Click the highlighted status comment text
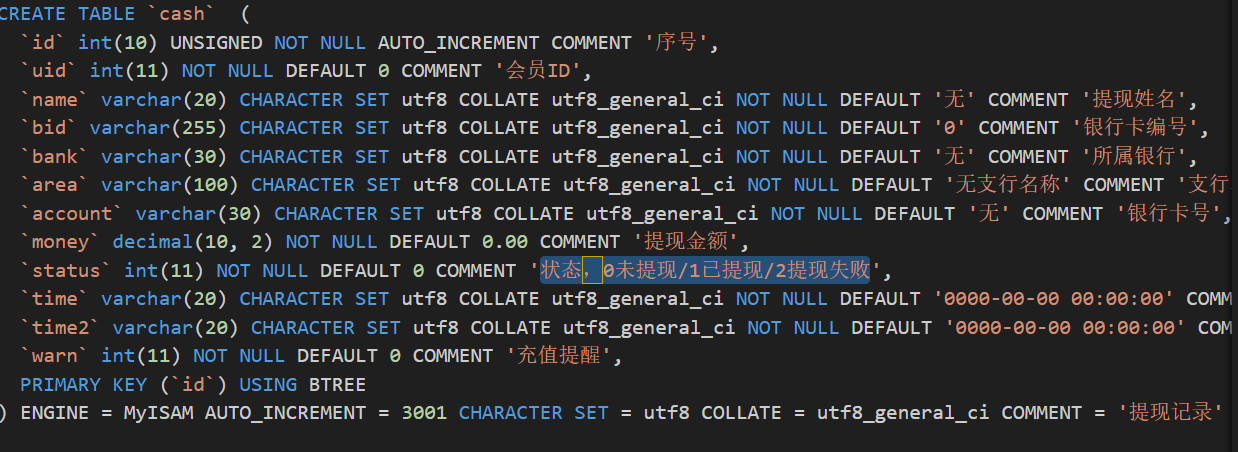The image size is (1238, 452). (x=705, y=271)
